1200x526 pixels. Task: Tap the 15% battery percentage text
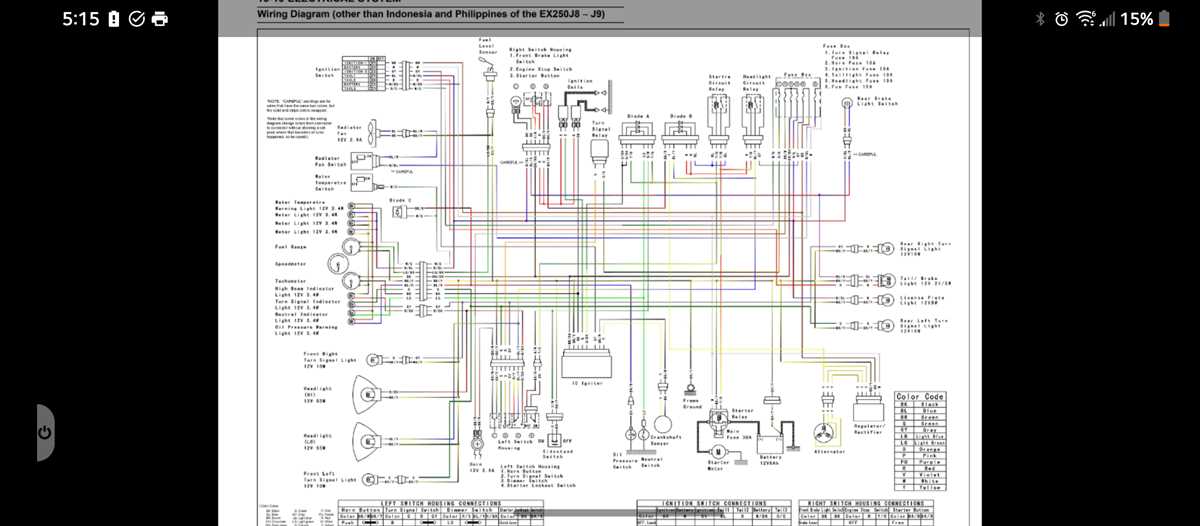tap(1137, 19)
